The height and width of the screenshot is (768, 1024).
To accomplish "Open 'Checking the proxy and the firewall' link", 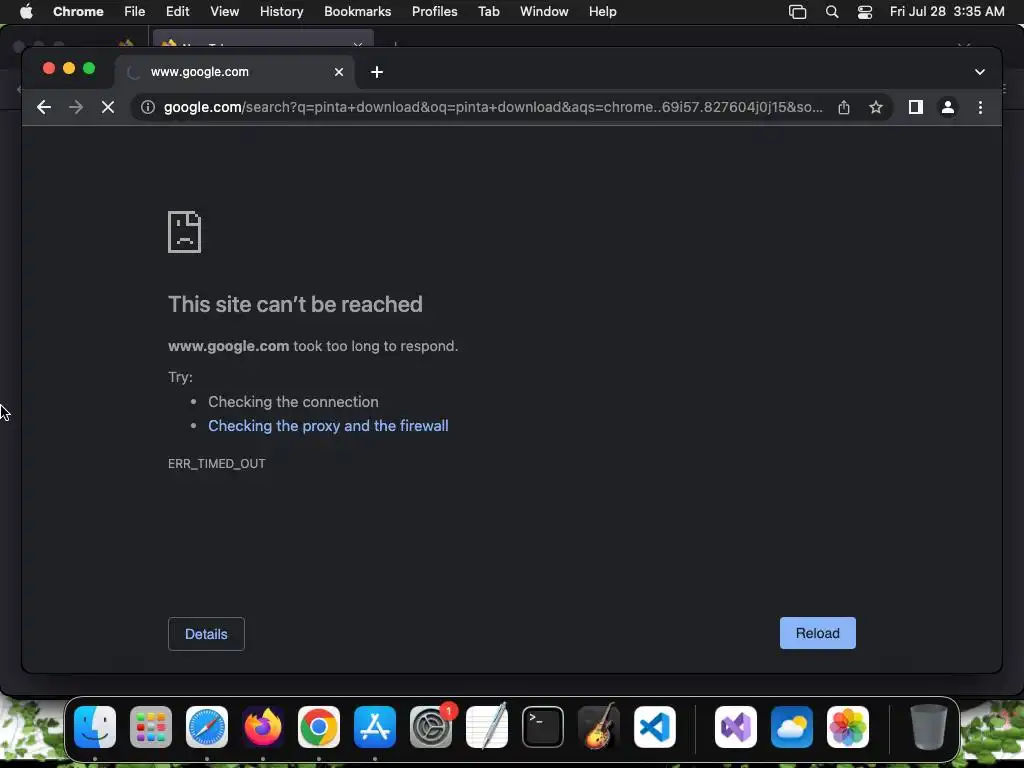I will click(x=328, y=426).
